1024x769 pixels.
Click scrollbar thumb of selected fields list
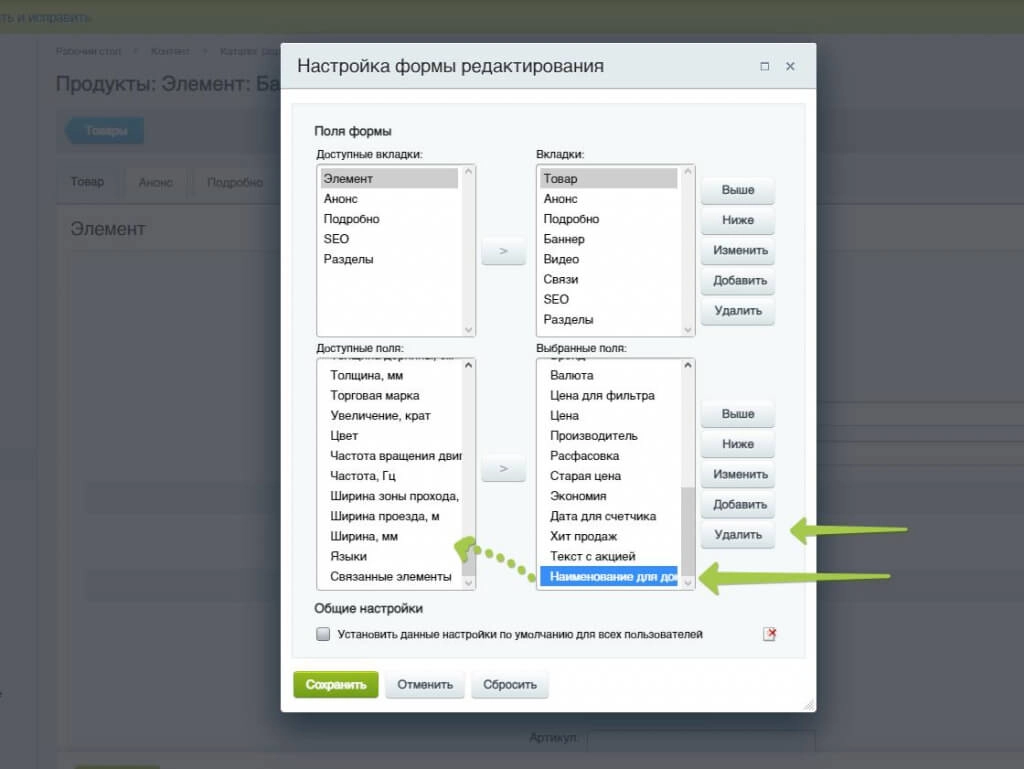(687, 531)
